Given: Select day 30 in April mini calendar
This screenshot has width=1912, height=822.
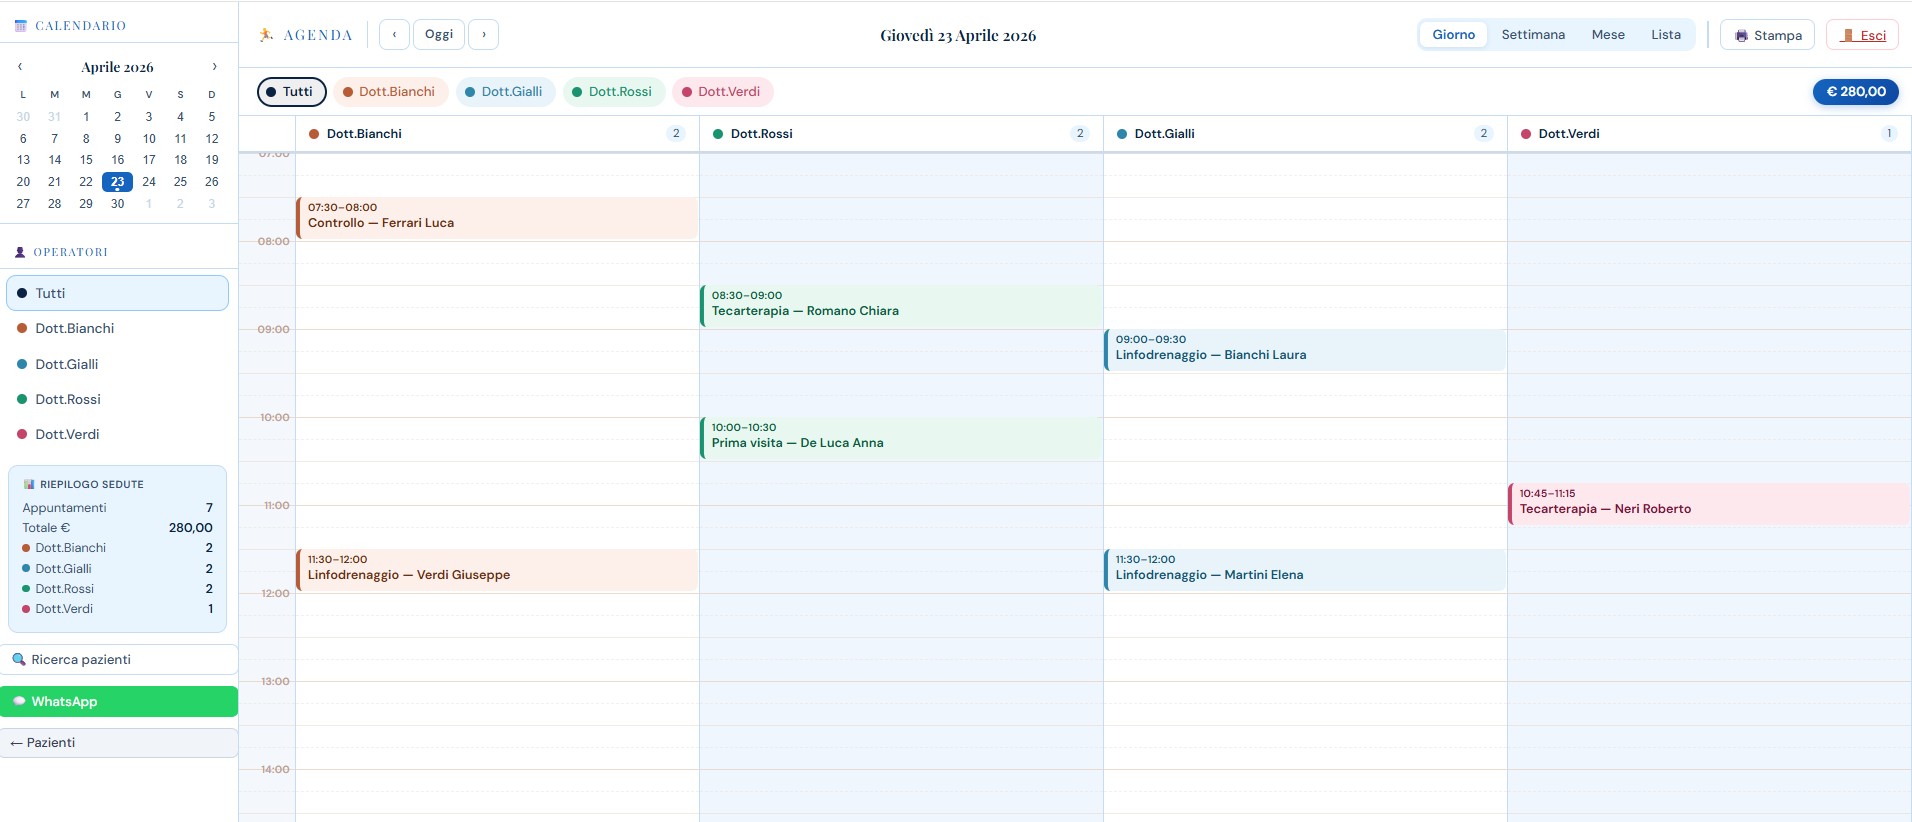Looking at the screenshot, I should tap(117, 204).
